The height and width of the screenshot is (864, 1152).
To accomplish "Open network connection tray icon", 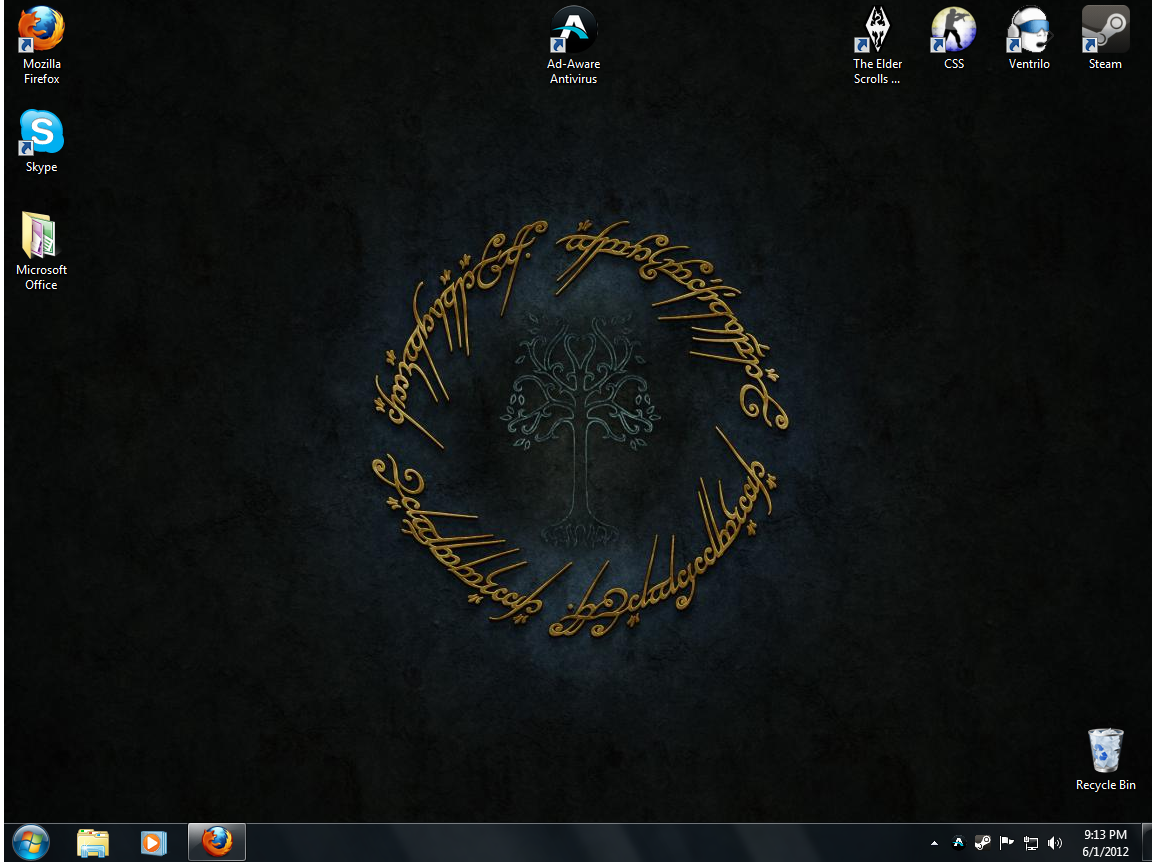I will click(x=1031, y=843).
